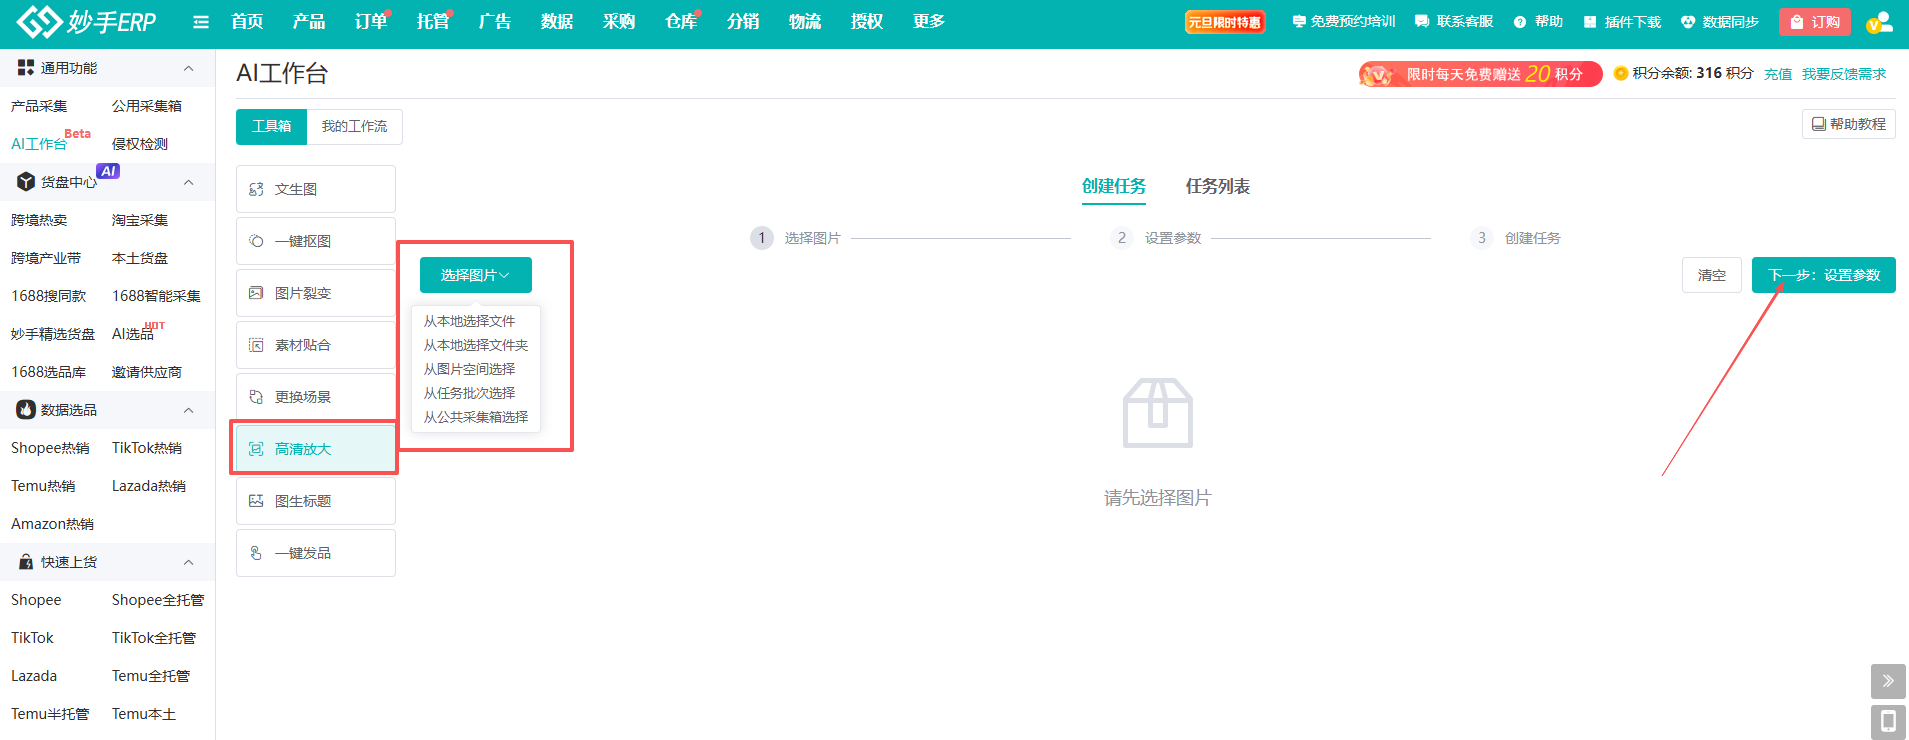Open the 帮助教程 help tutorial
Screen dimensions: 1909x740
tap(1848, 124)
